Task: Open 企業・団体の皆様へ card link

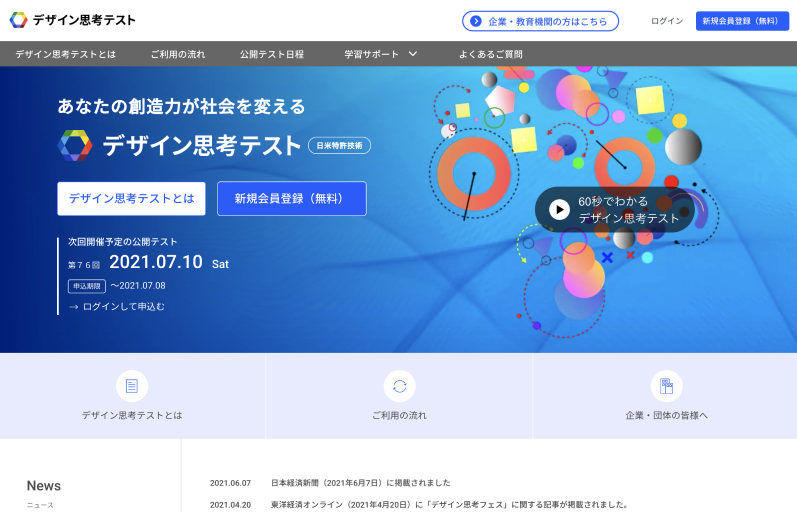Action: pos(666,415)
